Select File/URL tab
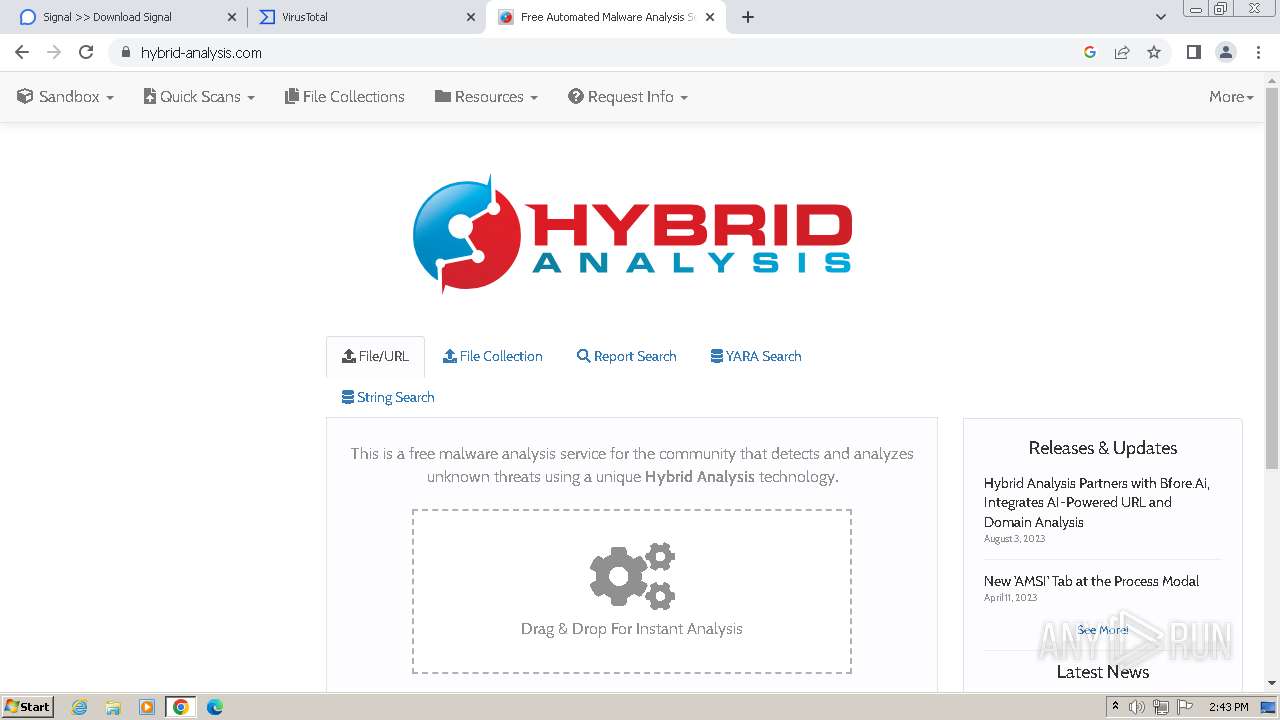 (x=375, y=356)
